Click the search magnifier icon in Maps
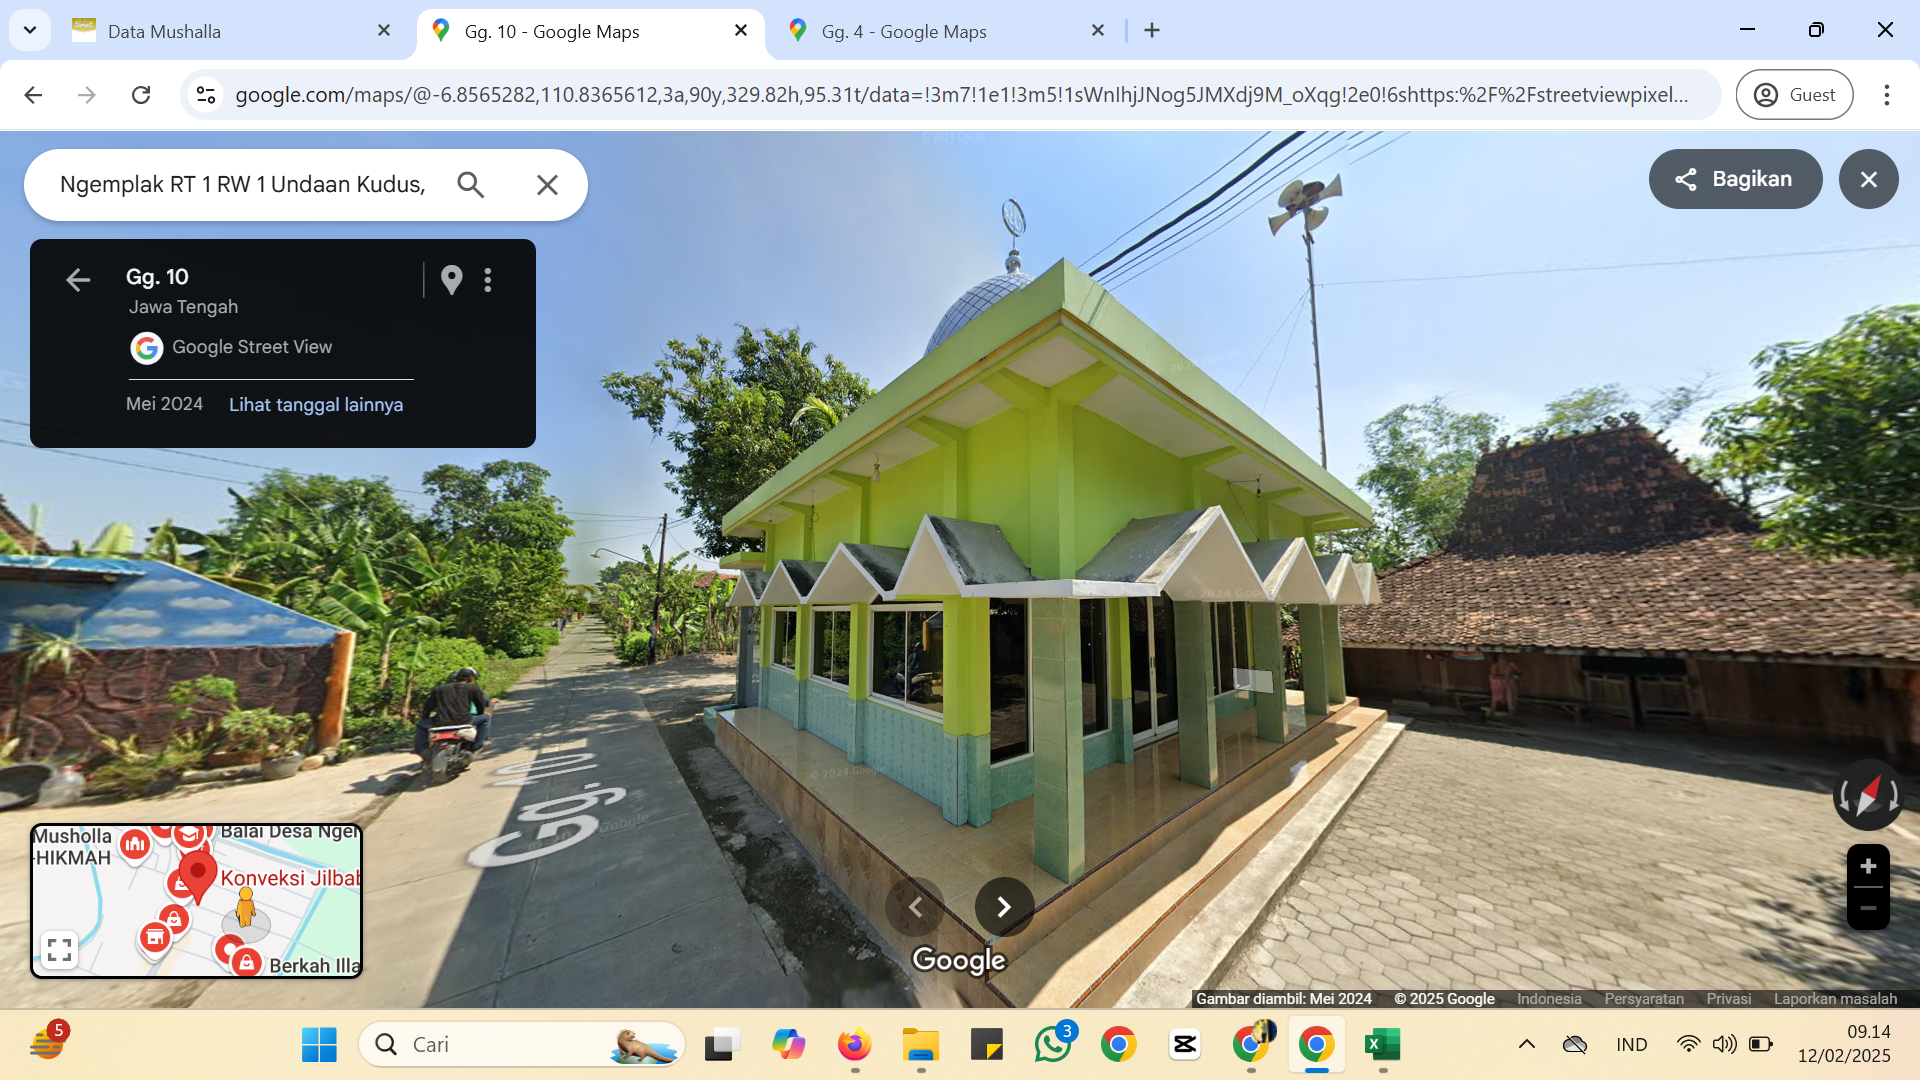 coord(470,185)
